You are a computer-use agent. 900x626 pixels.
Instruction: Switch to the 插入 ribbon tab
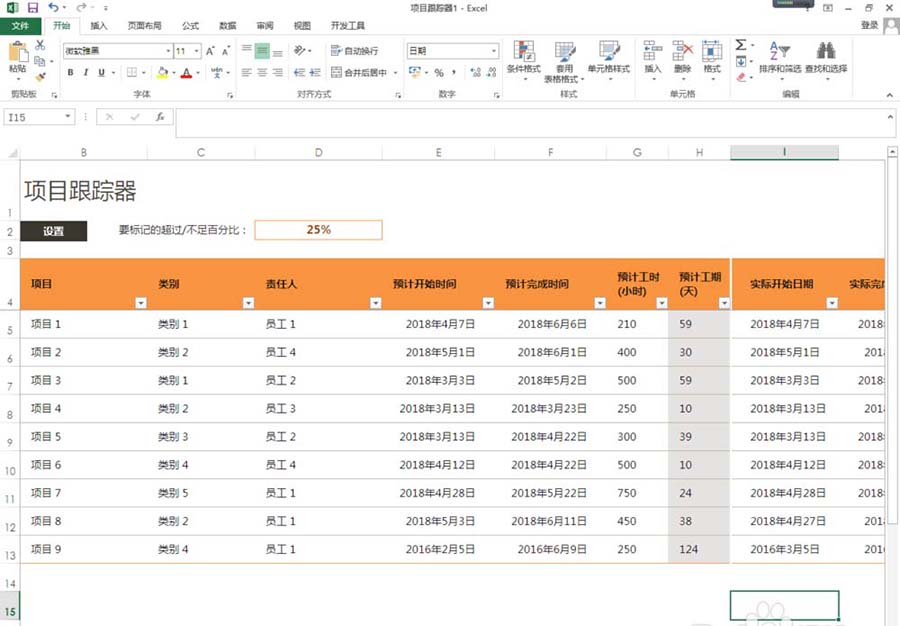point(99,26)
